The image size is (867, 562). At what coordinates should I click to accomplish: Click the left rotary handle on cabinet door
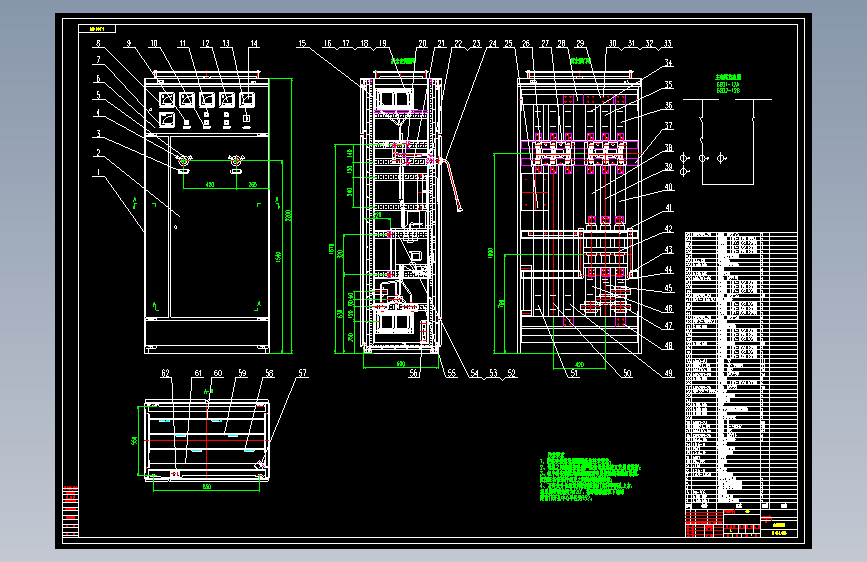click(x=184, y=160)
